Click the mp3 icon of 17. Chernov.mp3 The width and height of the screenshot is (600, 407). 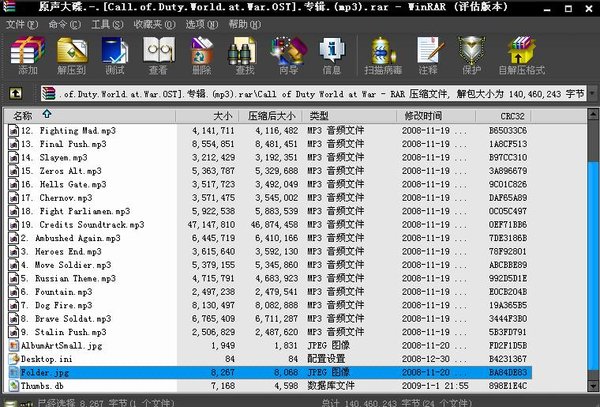(x=14, y=198)
